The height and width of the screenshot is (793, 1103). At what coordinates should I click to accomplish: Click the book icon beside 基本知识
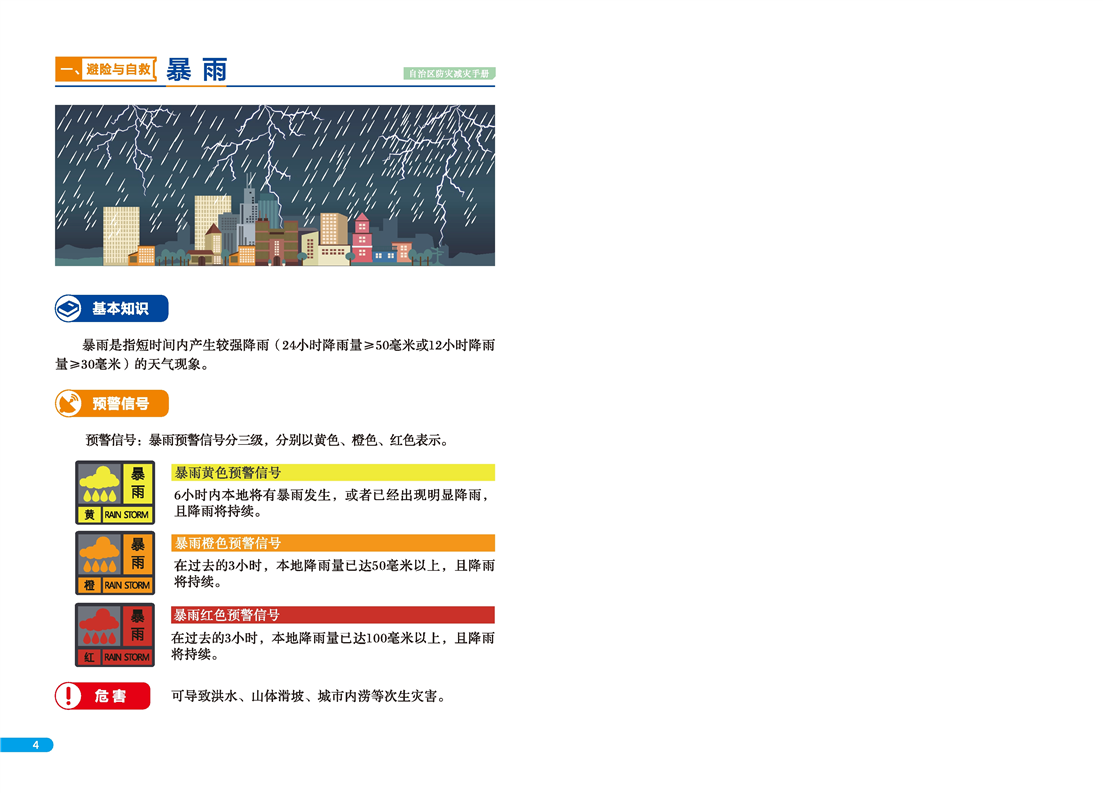click(69, 309)
